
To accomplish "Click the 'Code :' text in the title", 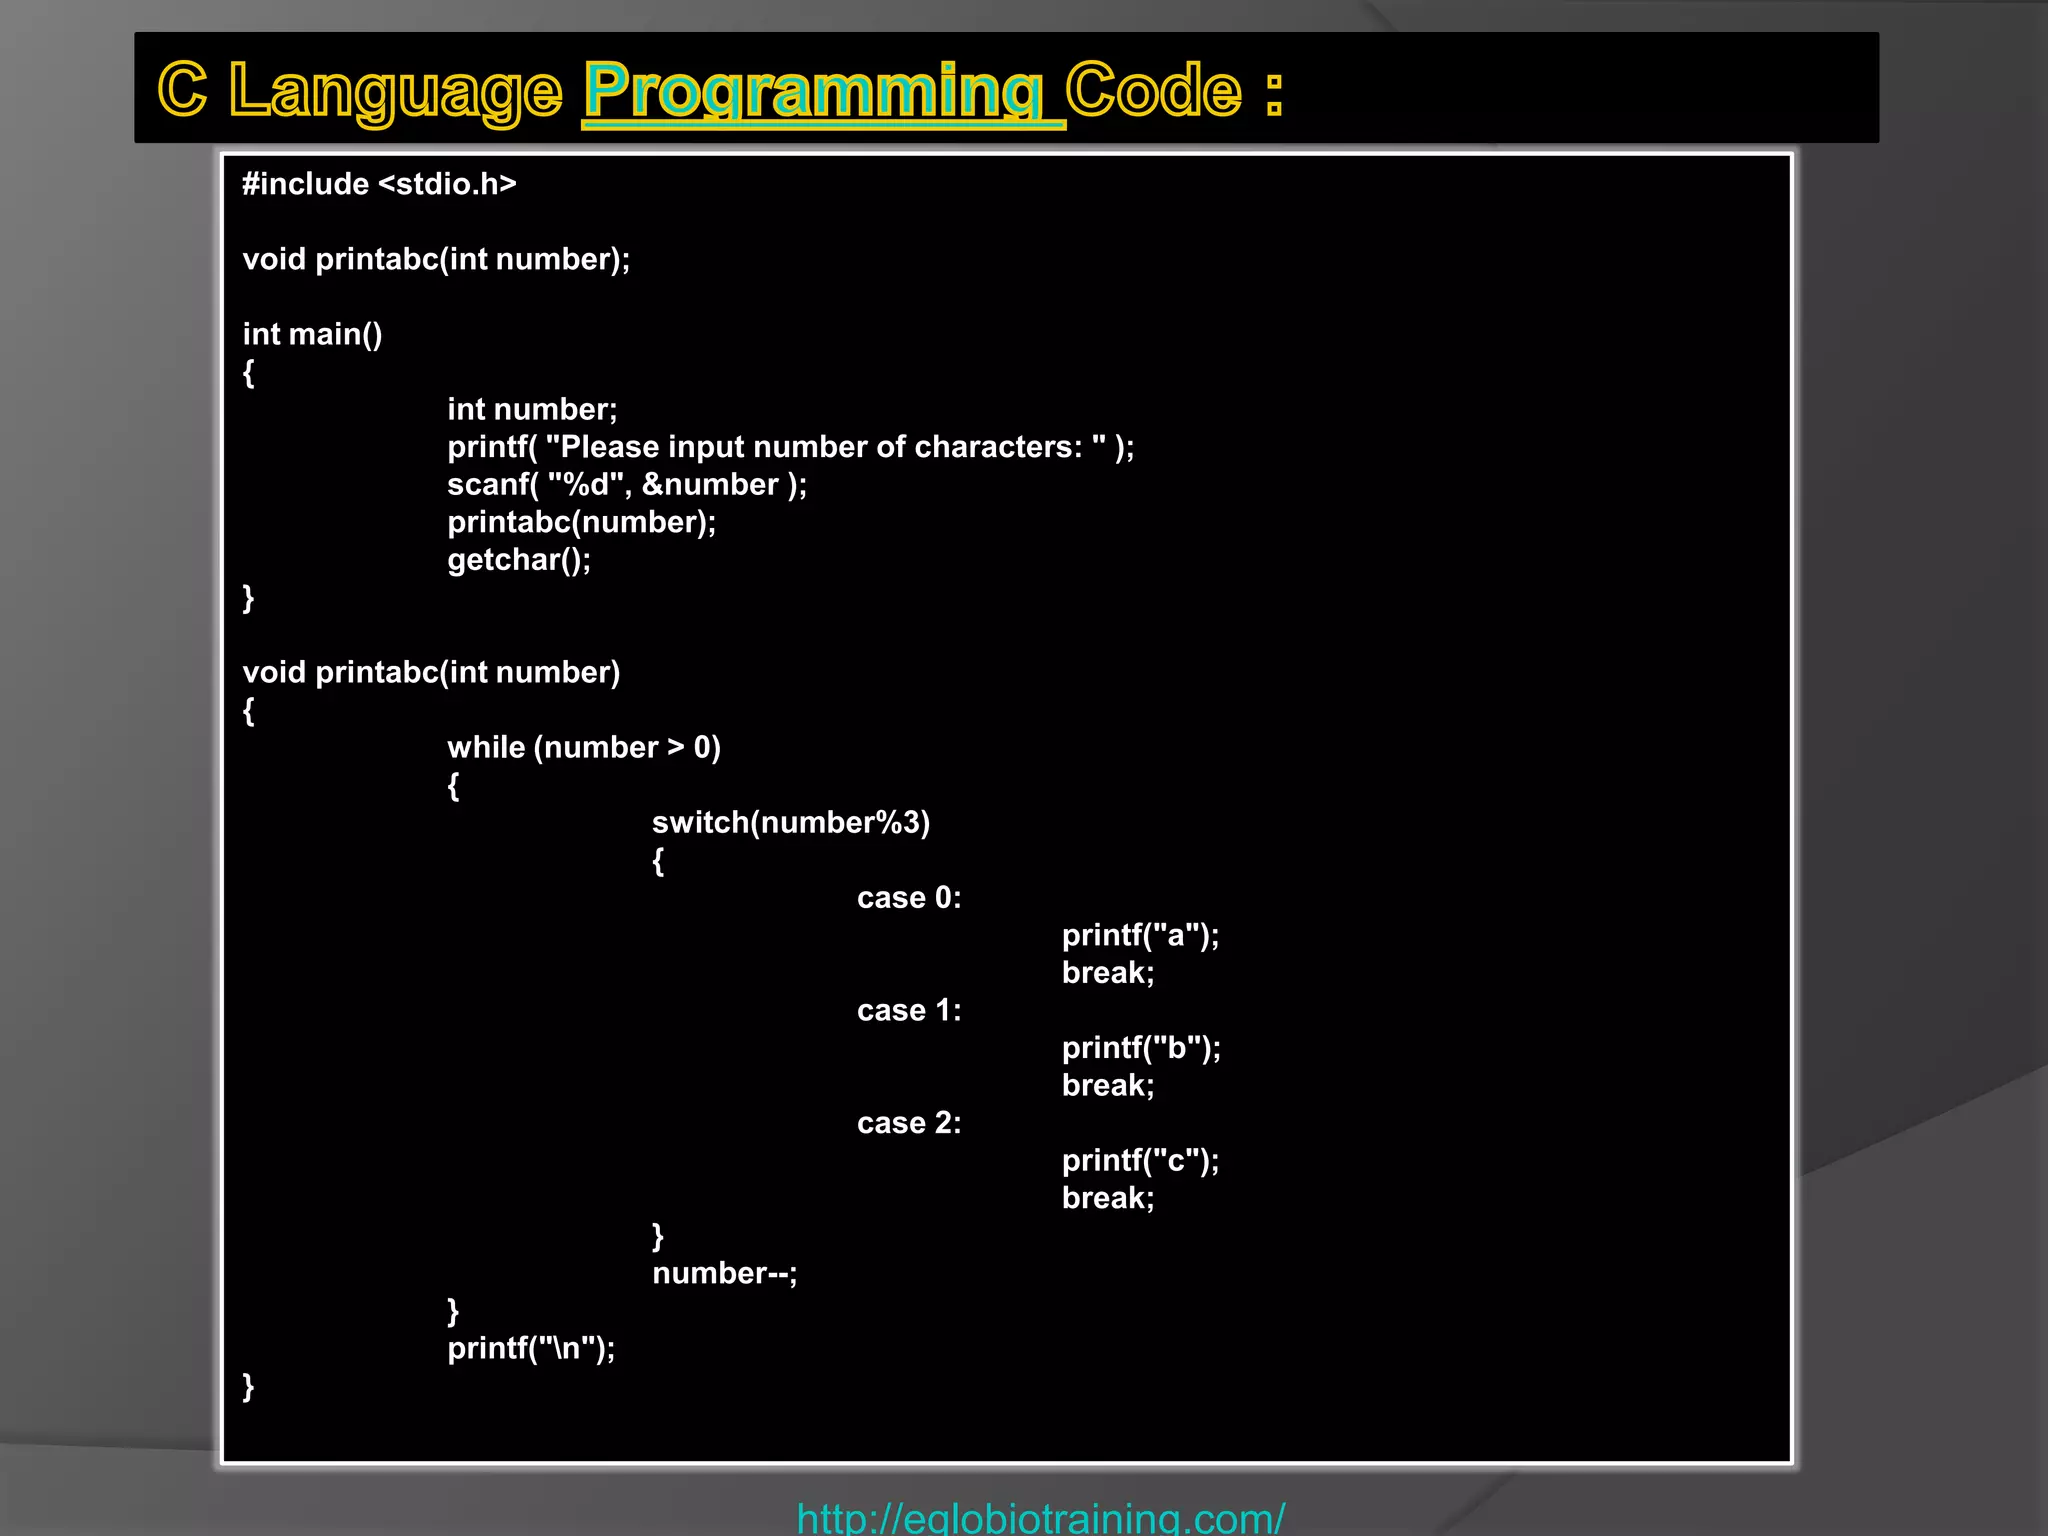I will click(1175, 90).
